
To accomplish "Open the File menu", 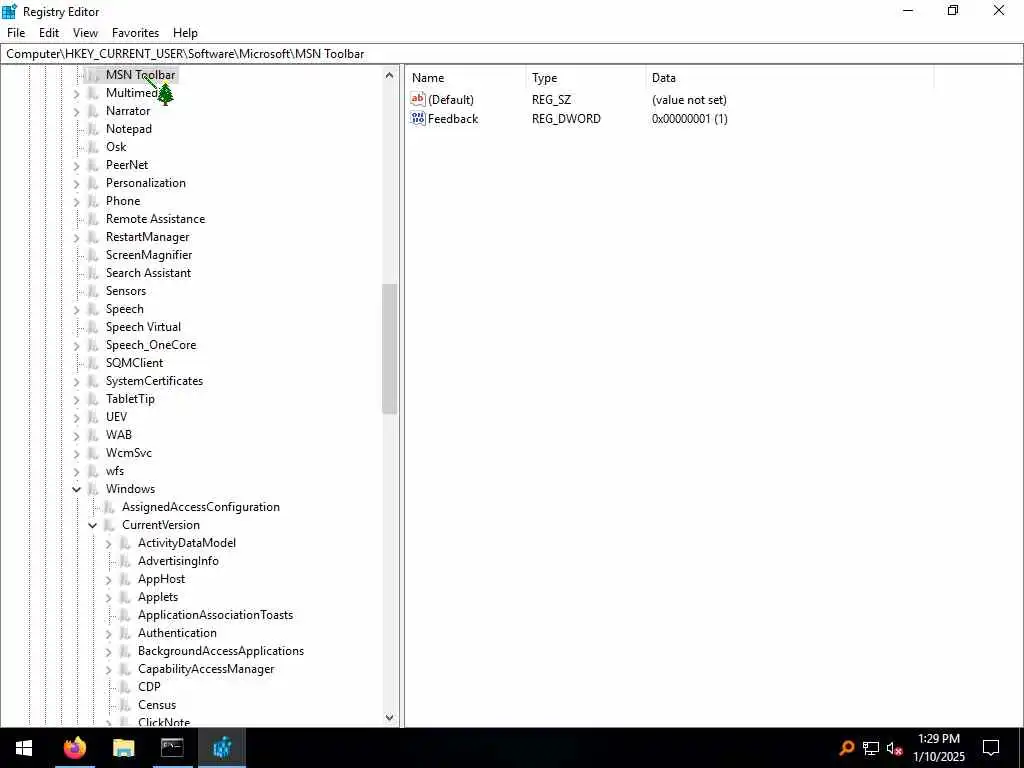I will coord(16,33).
